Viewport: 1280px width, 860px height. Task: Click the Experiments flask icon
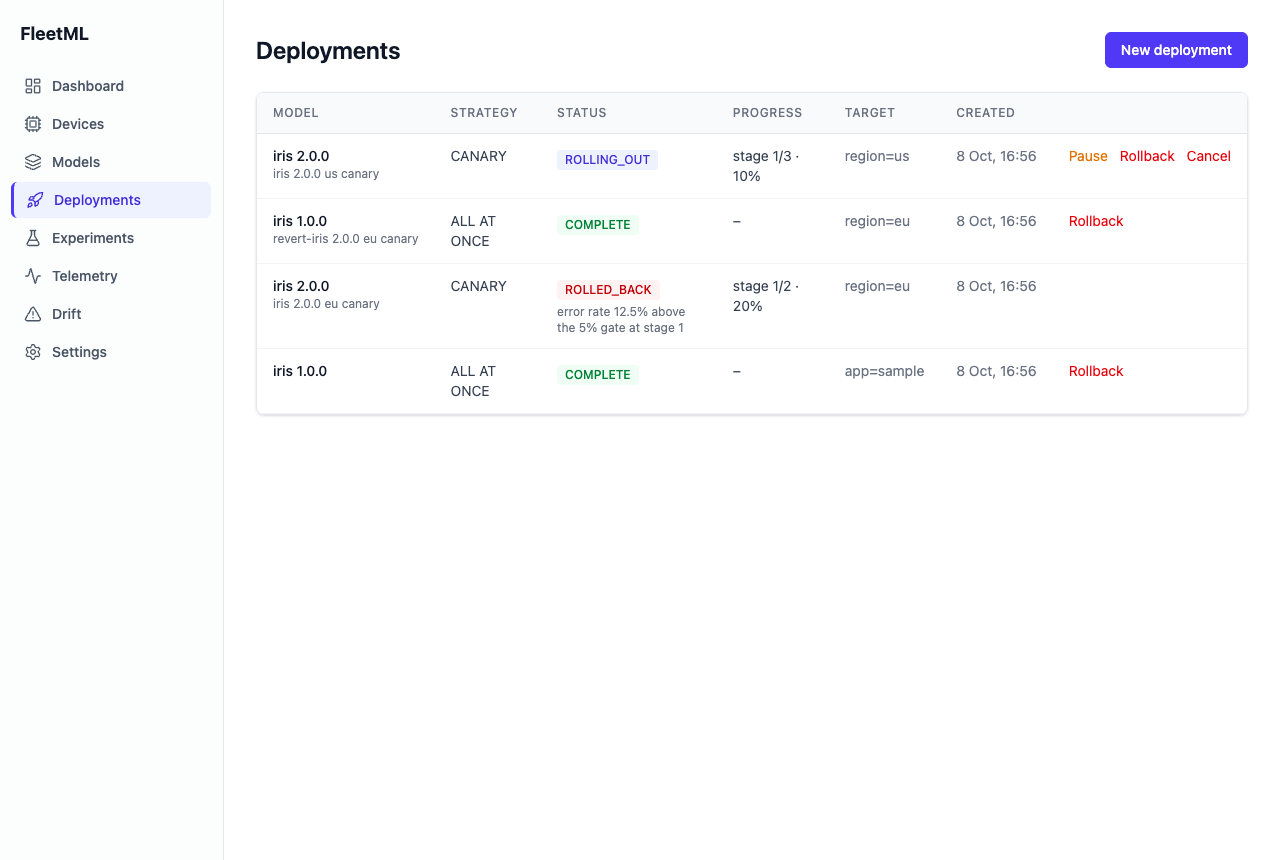coord(33,238)
